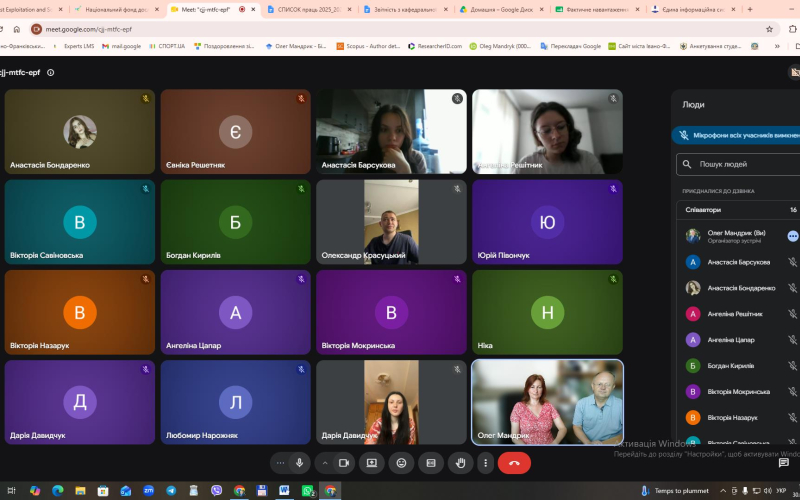Toggle the camera button in call bar
The height and width of the screenshot is (500, 800).
tap(344, 463)
